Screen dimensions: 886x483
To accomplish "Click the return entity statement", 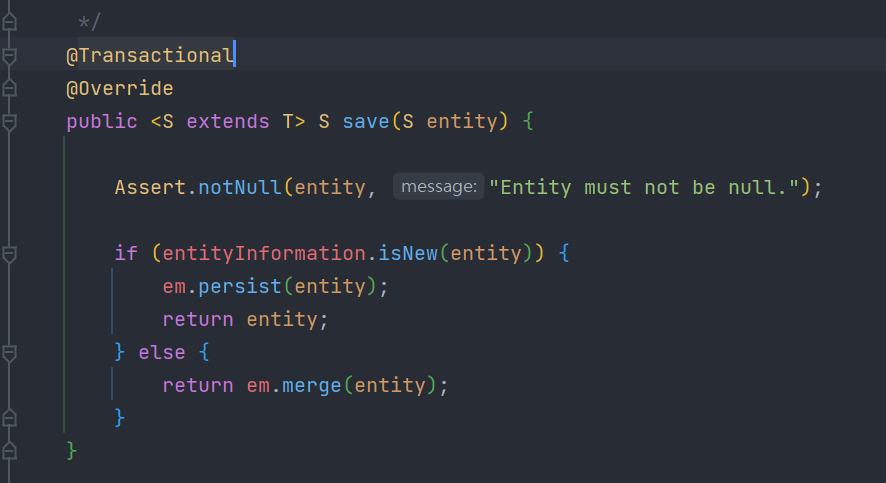I will (x=245, y=320).
